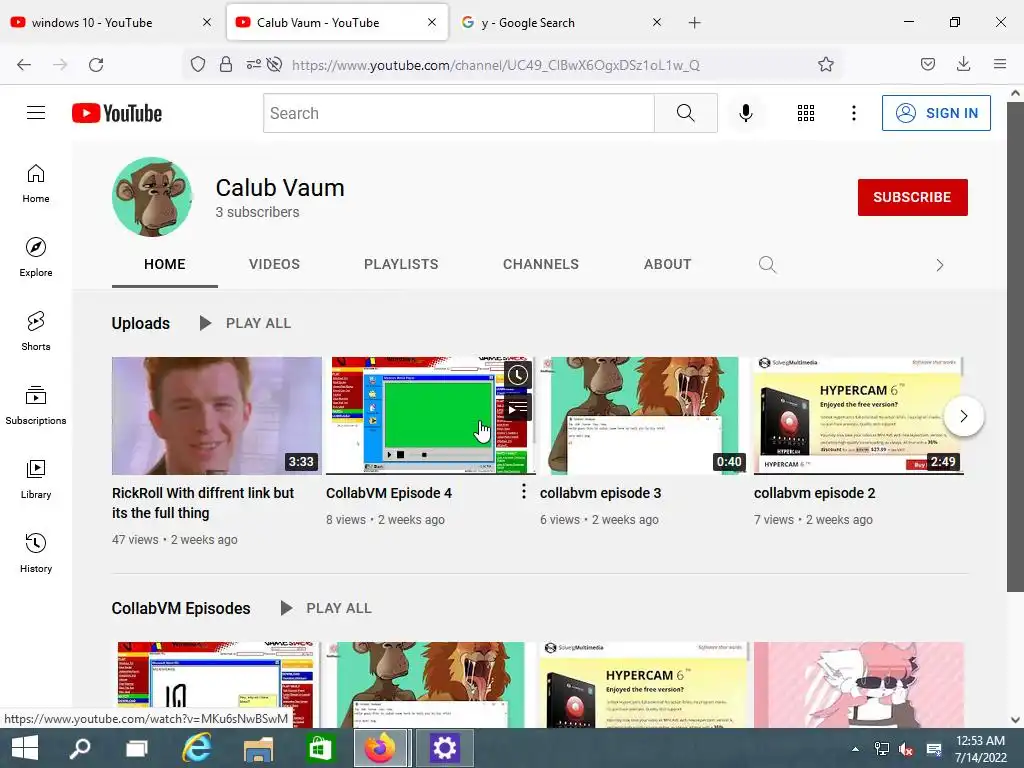Open RickRoll With diffrent link video title
The width and height of the screenshot is (1024, 768).
pos(203,503)
